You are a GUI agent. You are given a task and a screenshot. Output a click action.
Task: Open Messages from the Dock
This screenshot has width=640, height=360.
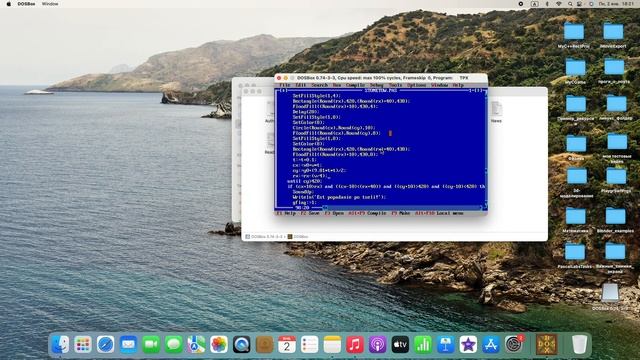pos(173,345)
